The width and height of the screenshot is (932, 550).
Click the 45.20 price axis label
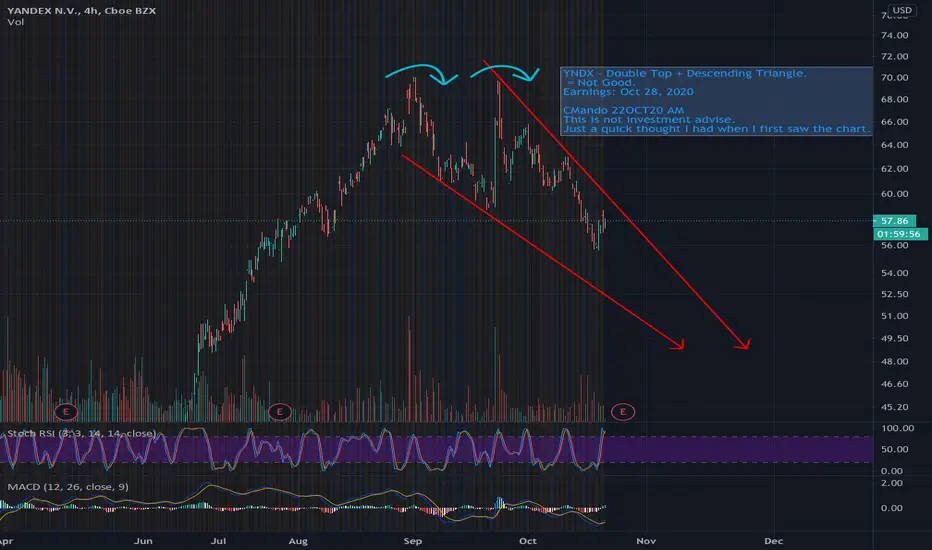click(895, 407)
